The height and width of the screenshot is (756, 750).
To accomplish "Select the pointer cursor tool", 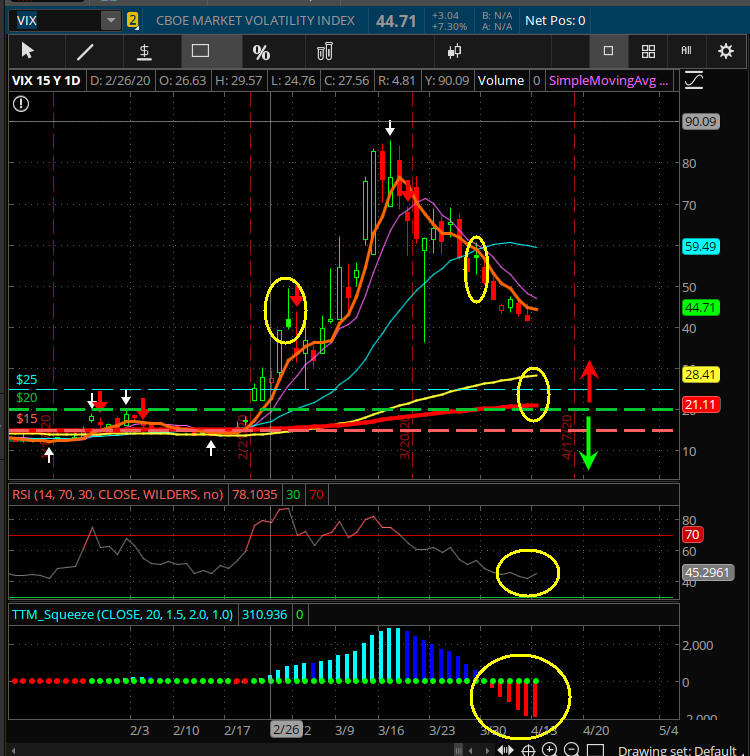I will [28, 51].
